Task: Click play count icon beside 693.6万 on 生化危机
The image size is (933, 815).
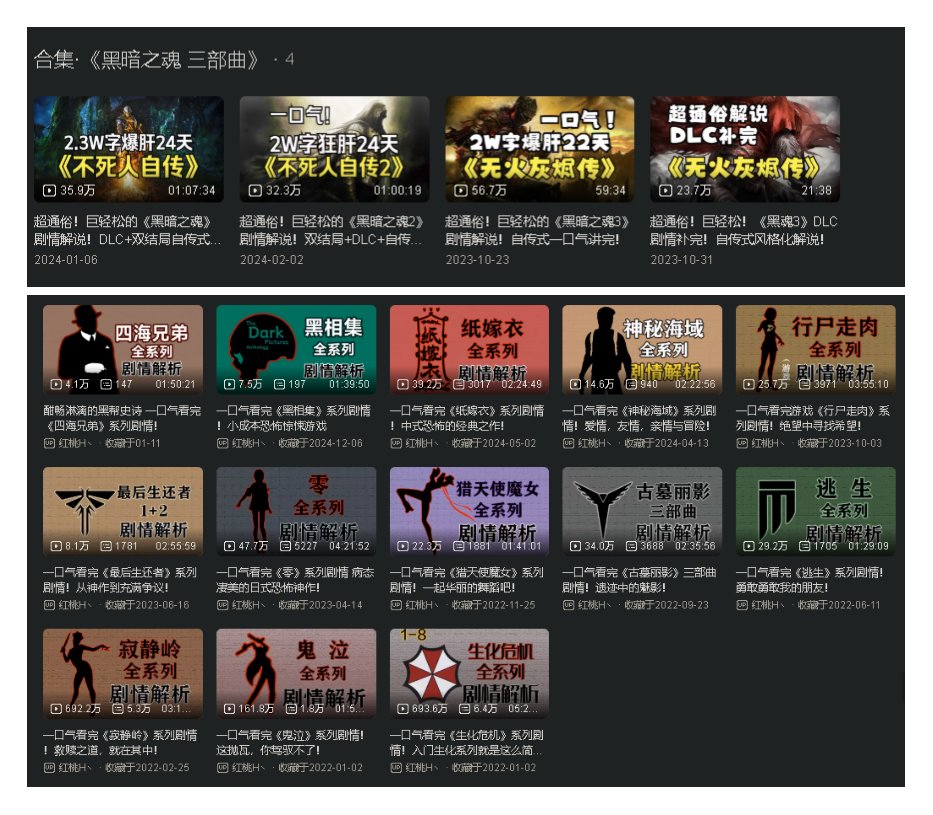Action: 403,709
